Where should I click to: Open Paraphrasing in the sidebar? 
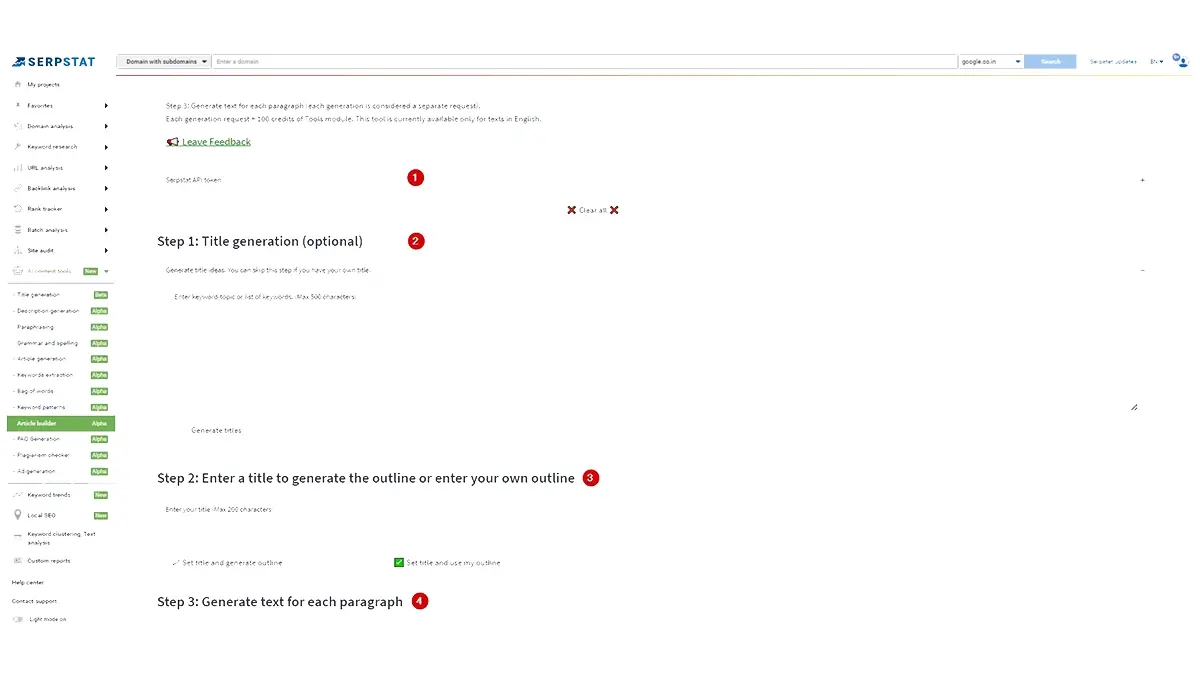(36, 327)
